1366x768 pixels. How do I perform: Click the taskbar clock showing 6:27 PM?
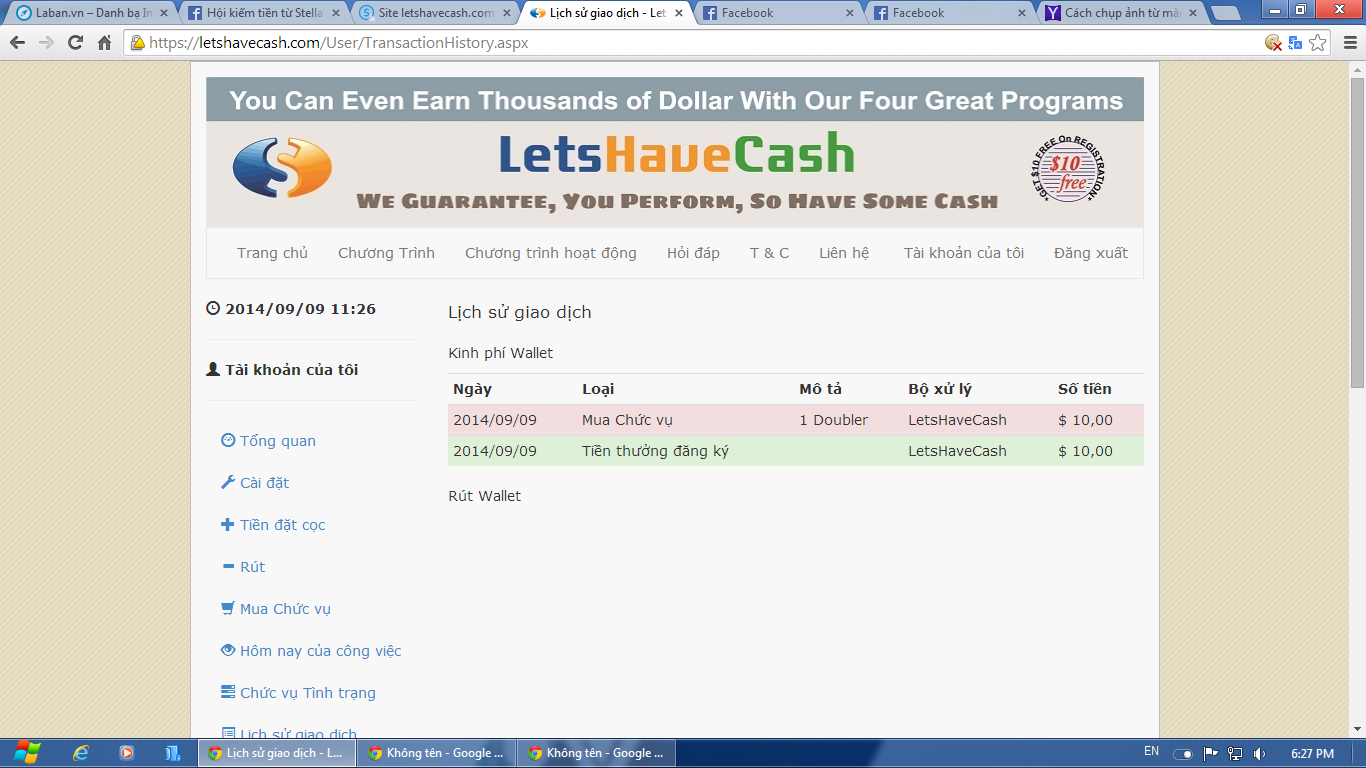pyautogui.click(x=1312, y=753)
